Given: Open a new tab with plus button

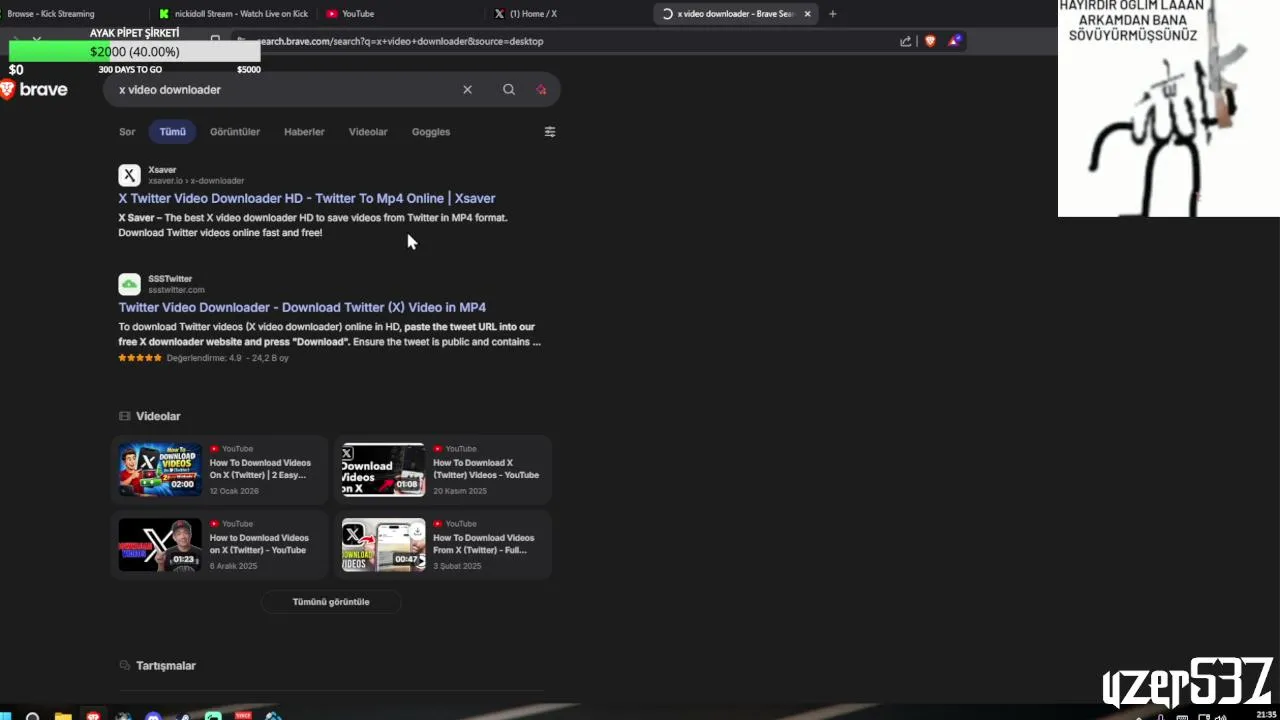Looking at the screenshot, I should pyautogui.click(x=832, y=14).
